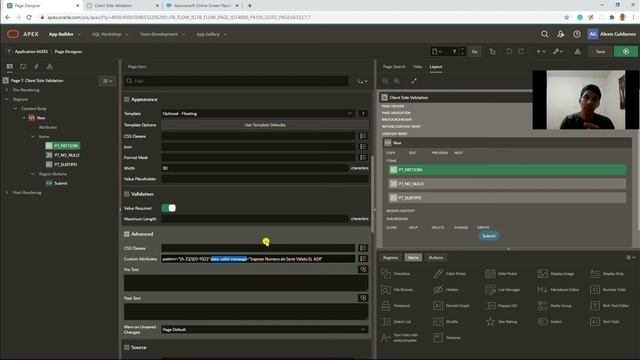Open the Rendering tree tab icon
Viewport: 640px width, 360px height.
[x=10, y=67]
